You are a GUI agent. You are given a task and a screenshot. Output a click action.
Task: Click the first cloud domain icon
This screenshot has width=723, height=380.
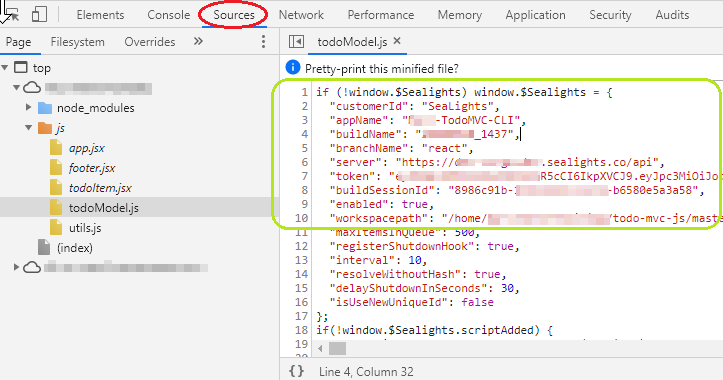pyautogui.click(x=32, y=87)
